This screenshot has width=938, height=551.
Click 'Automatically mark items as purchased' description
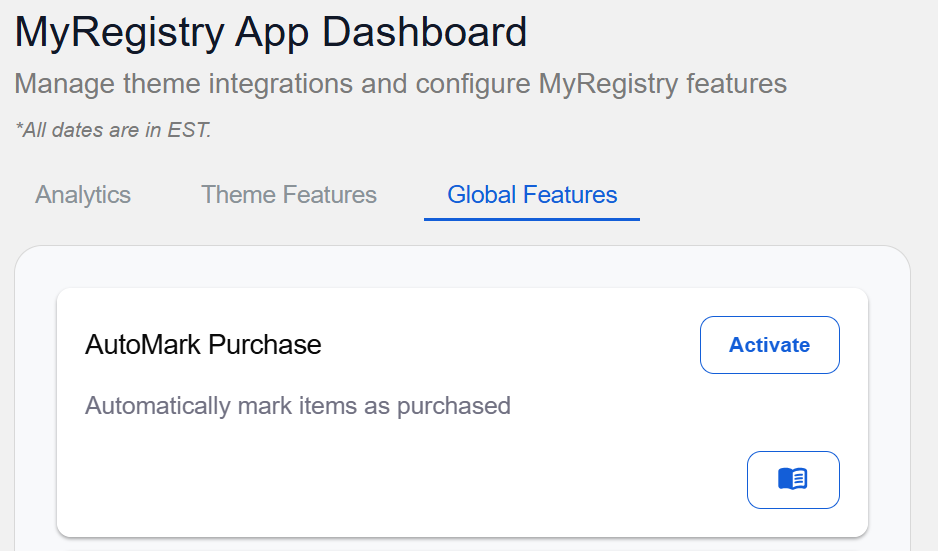point(298,406)
